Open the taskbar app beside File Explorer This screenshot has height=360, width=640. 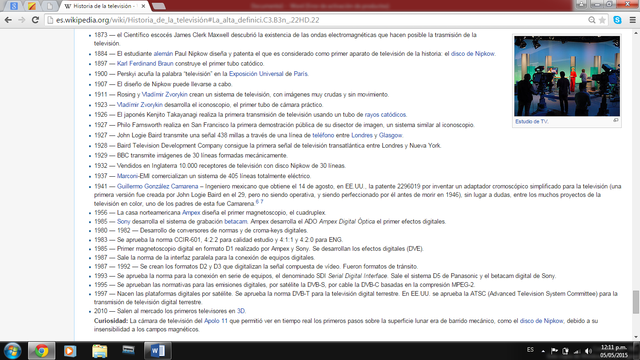(128, 350)
